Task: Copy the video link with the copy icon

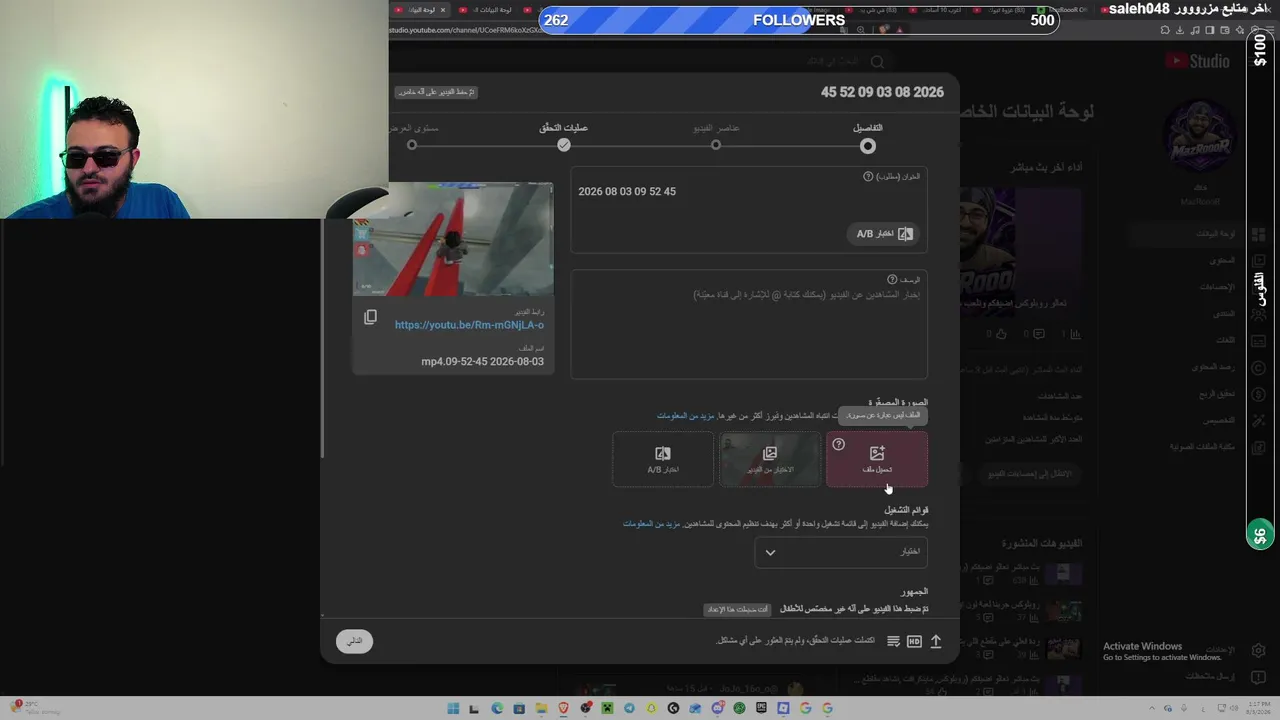Action: tap(370, 317)
